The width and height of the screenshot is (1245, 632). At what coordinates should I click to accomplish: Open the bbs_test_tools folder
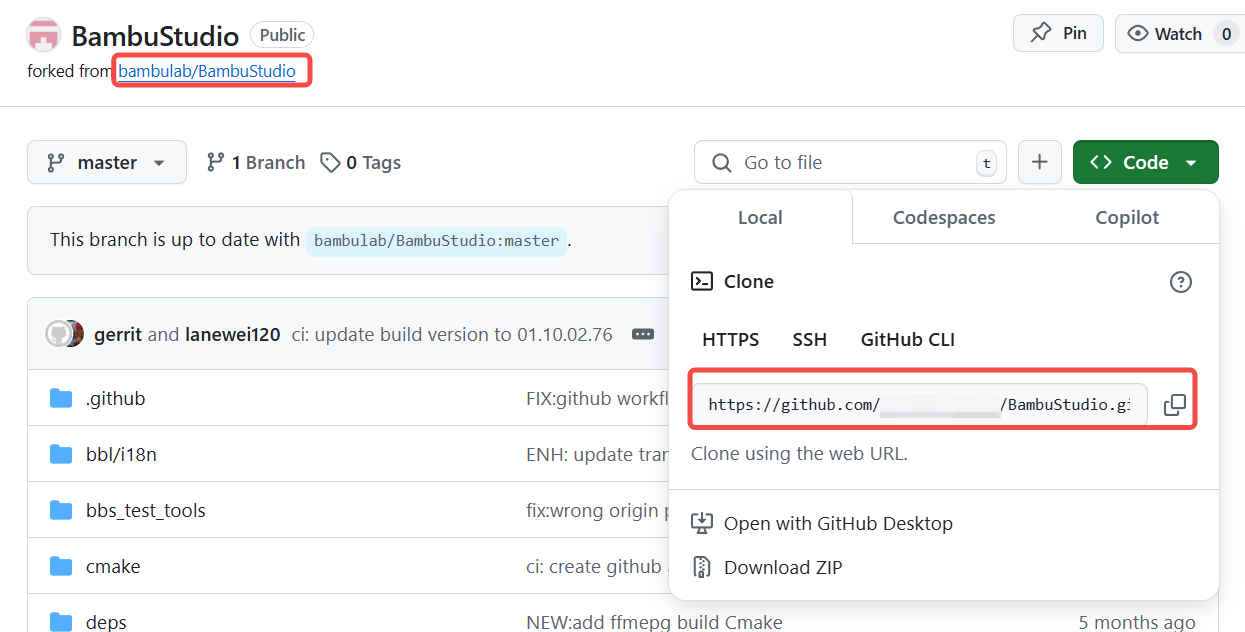(146, 510)
